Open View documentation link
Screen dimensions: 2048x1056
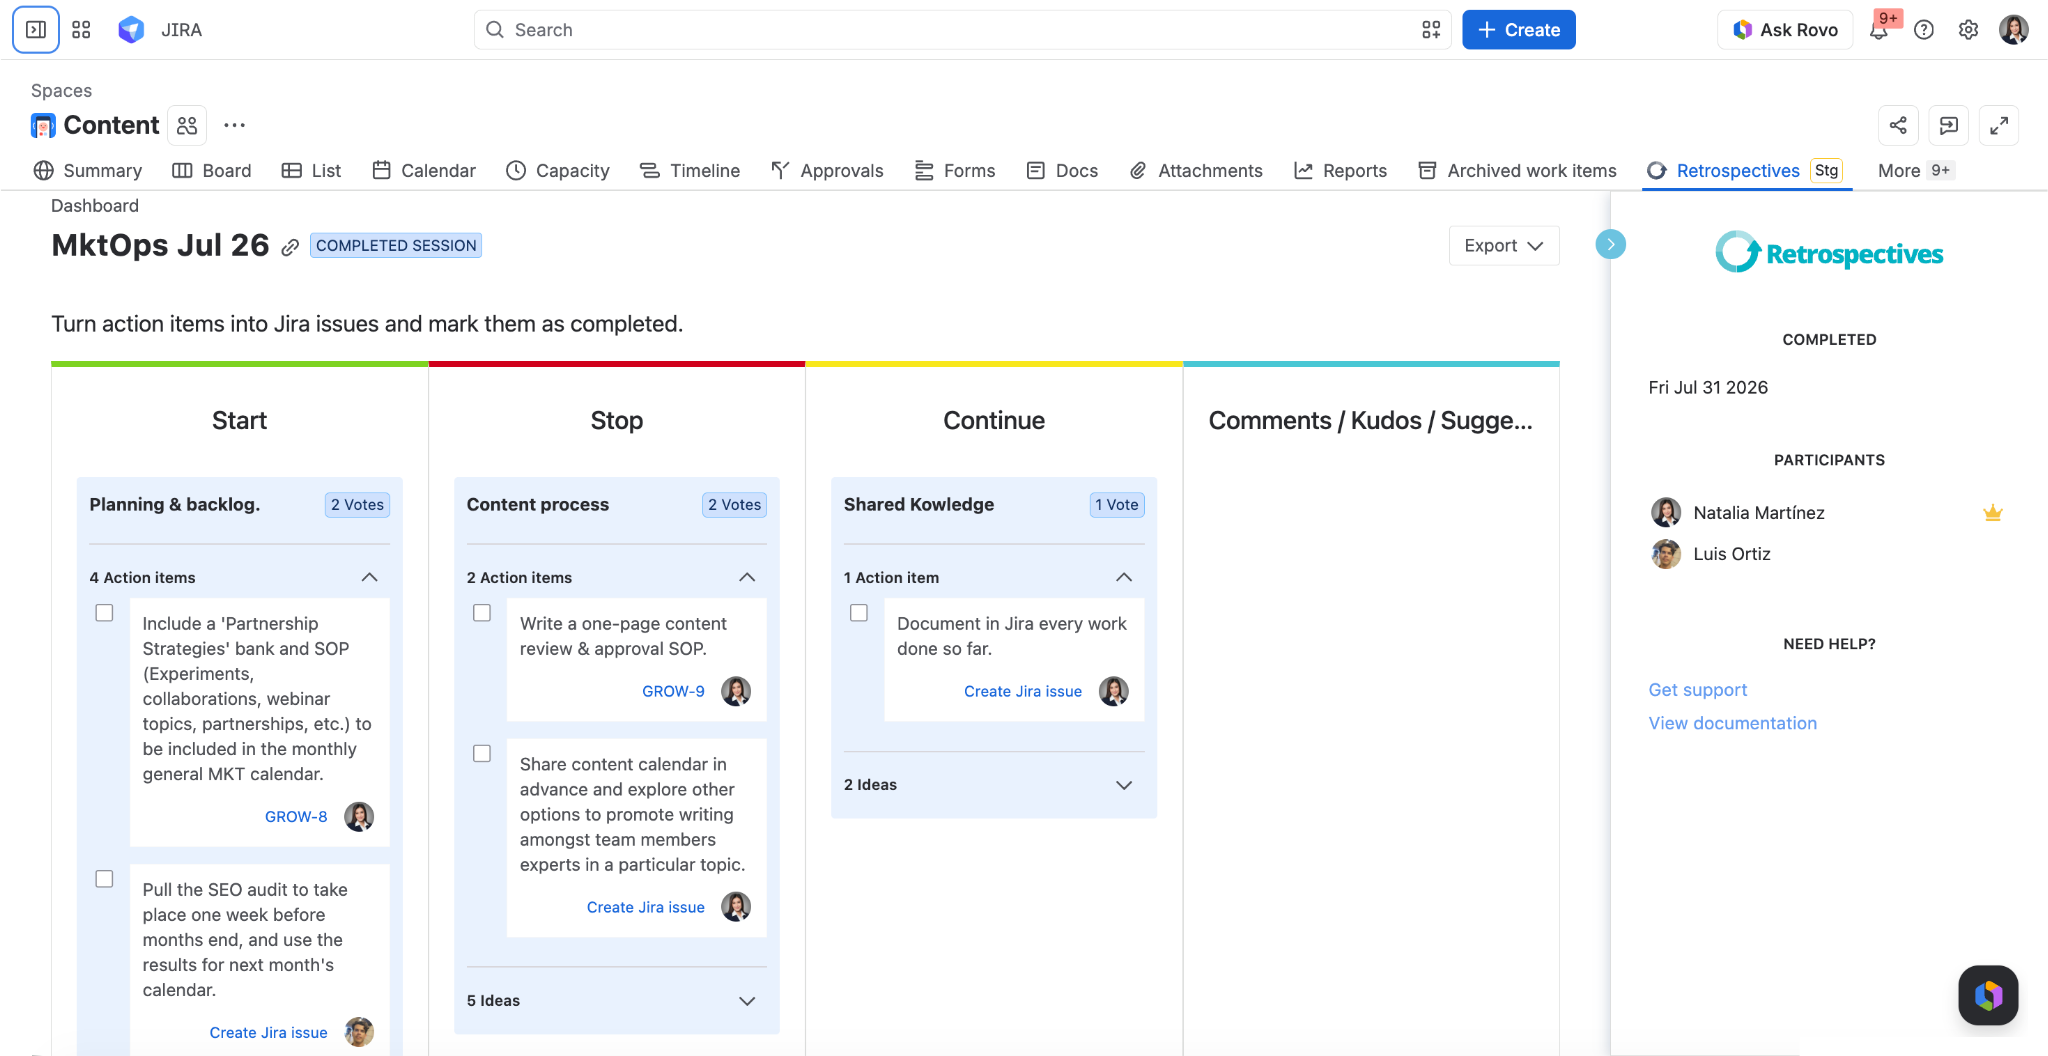point(1733,723)
